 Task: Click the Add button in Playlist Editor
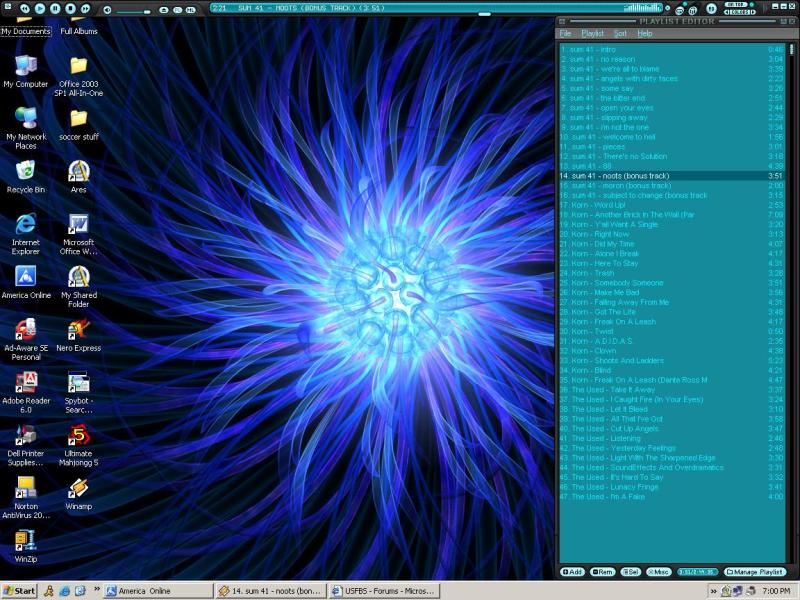pyautogui.click(x=572, y=572)
